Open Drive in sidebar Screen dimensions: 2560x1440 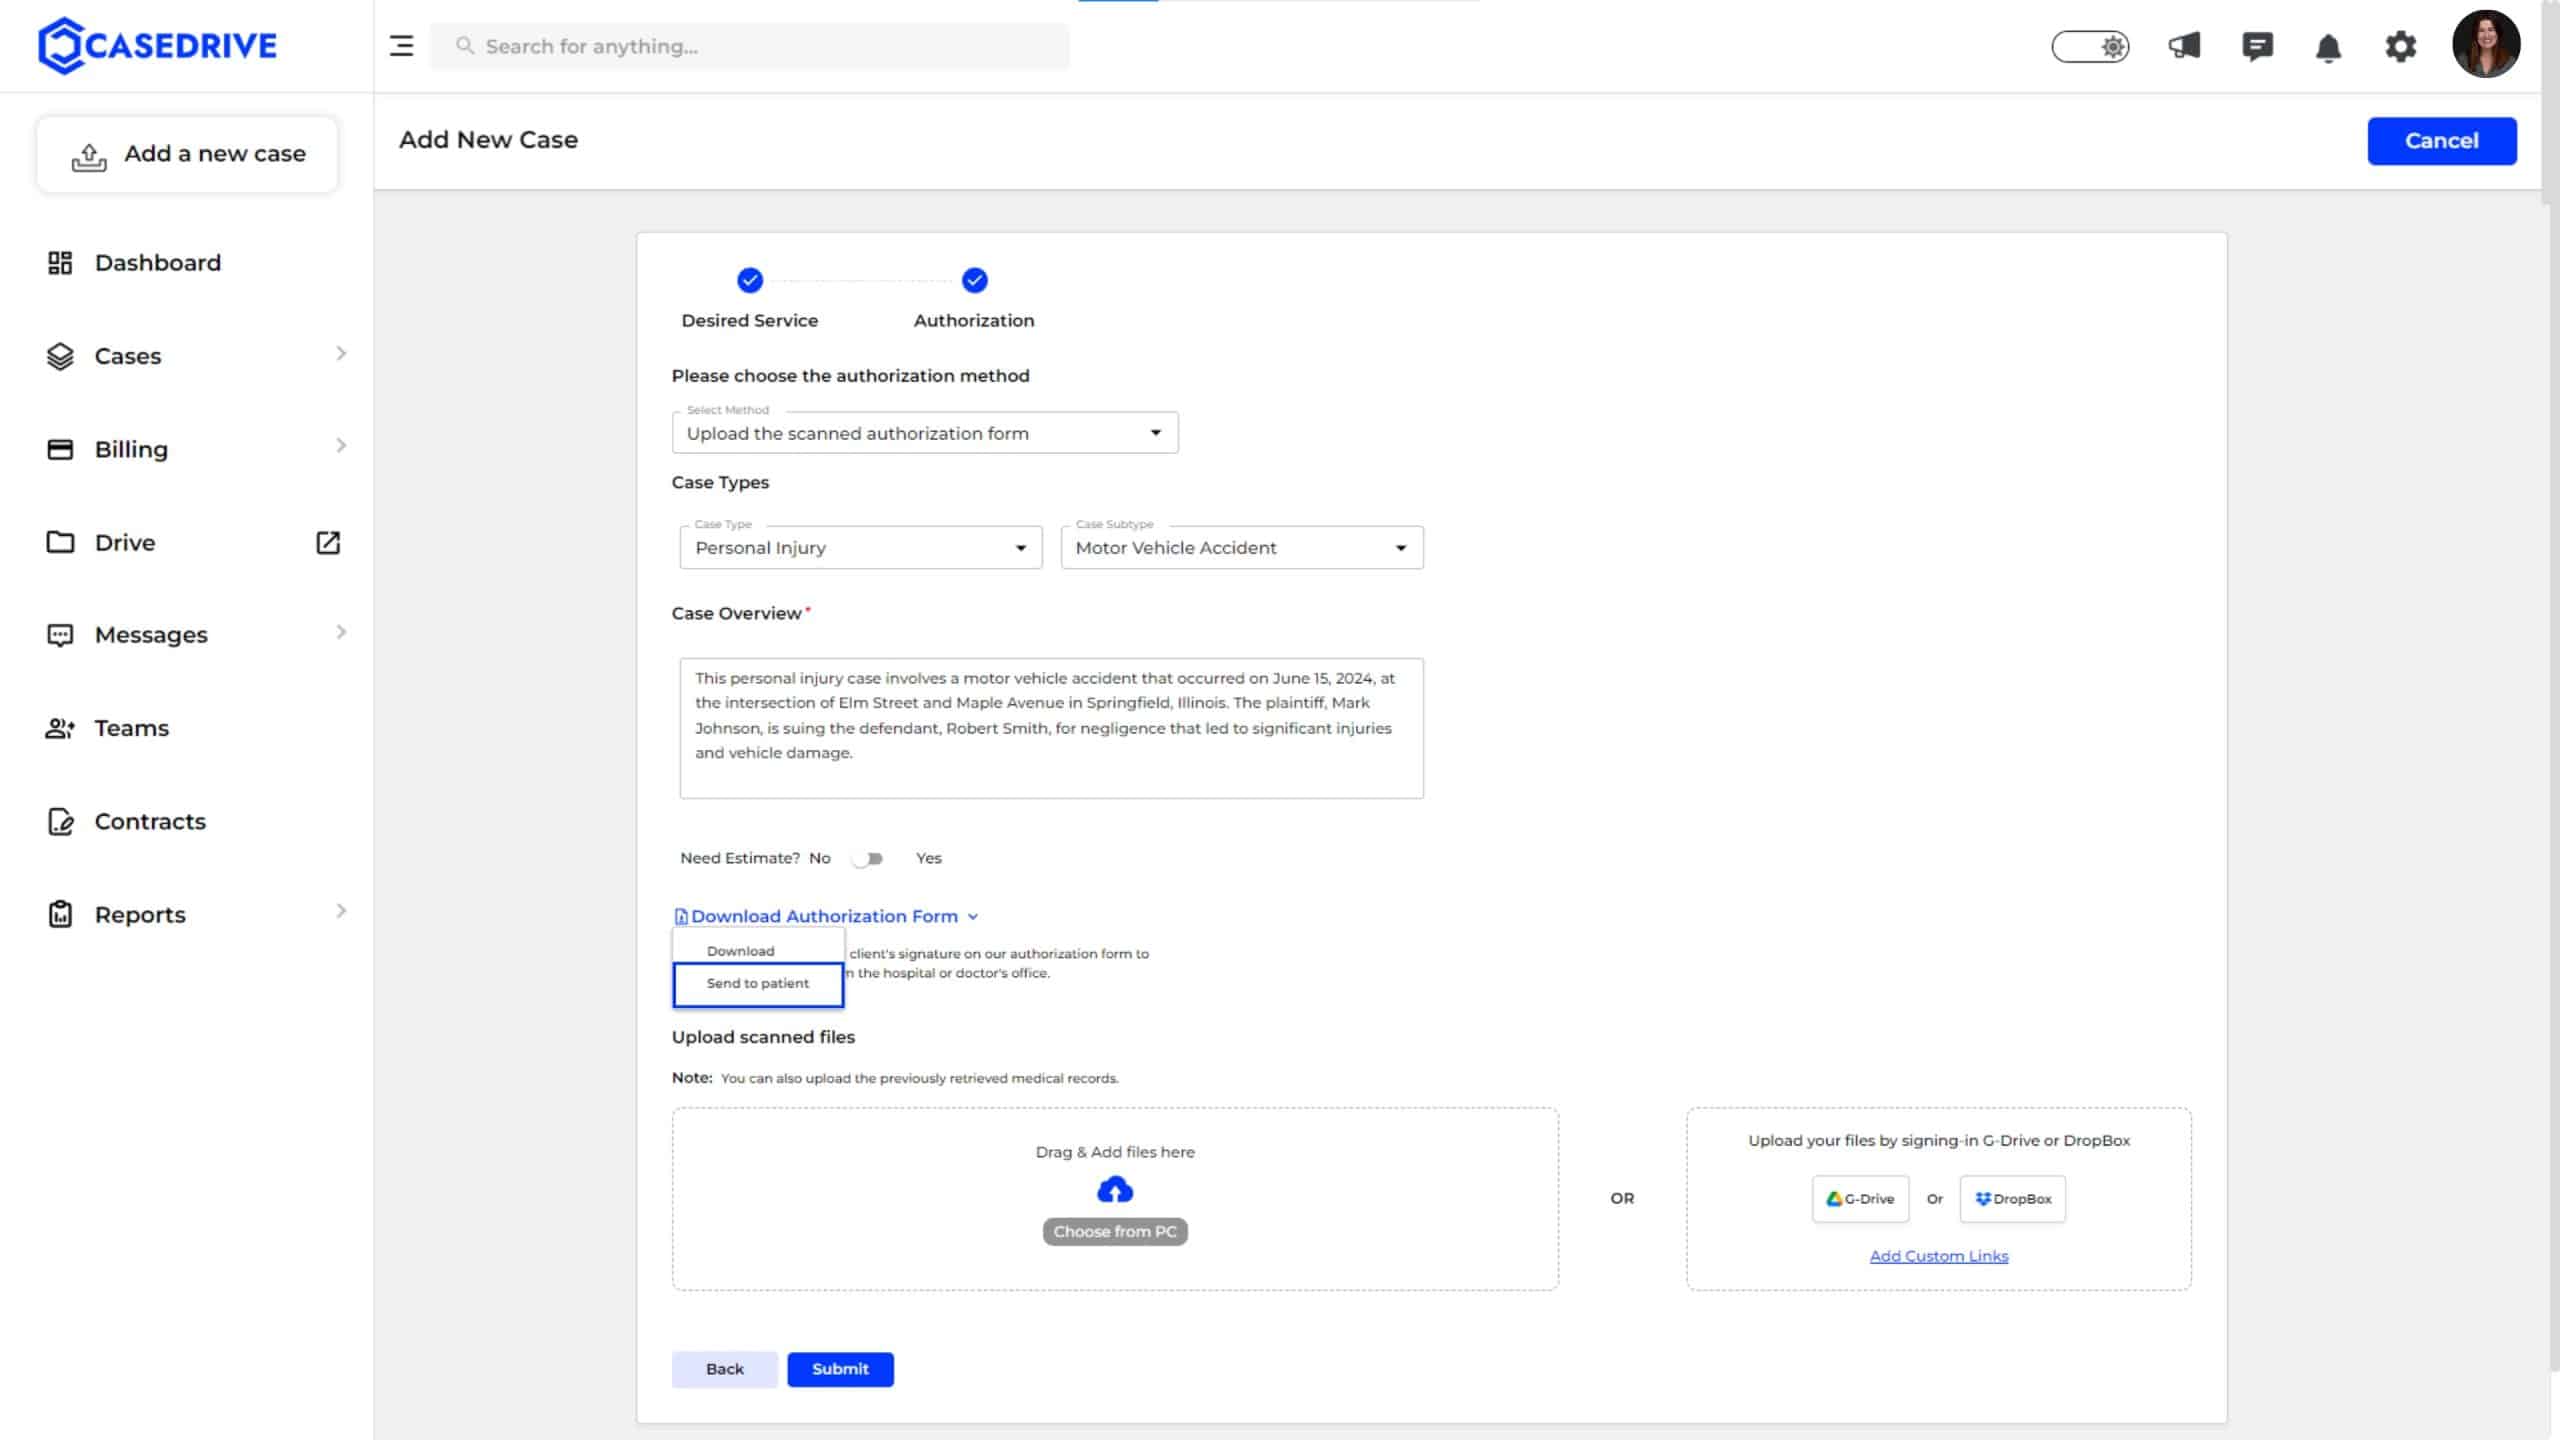pyautogui.click(x=125, y=542)
